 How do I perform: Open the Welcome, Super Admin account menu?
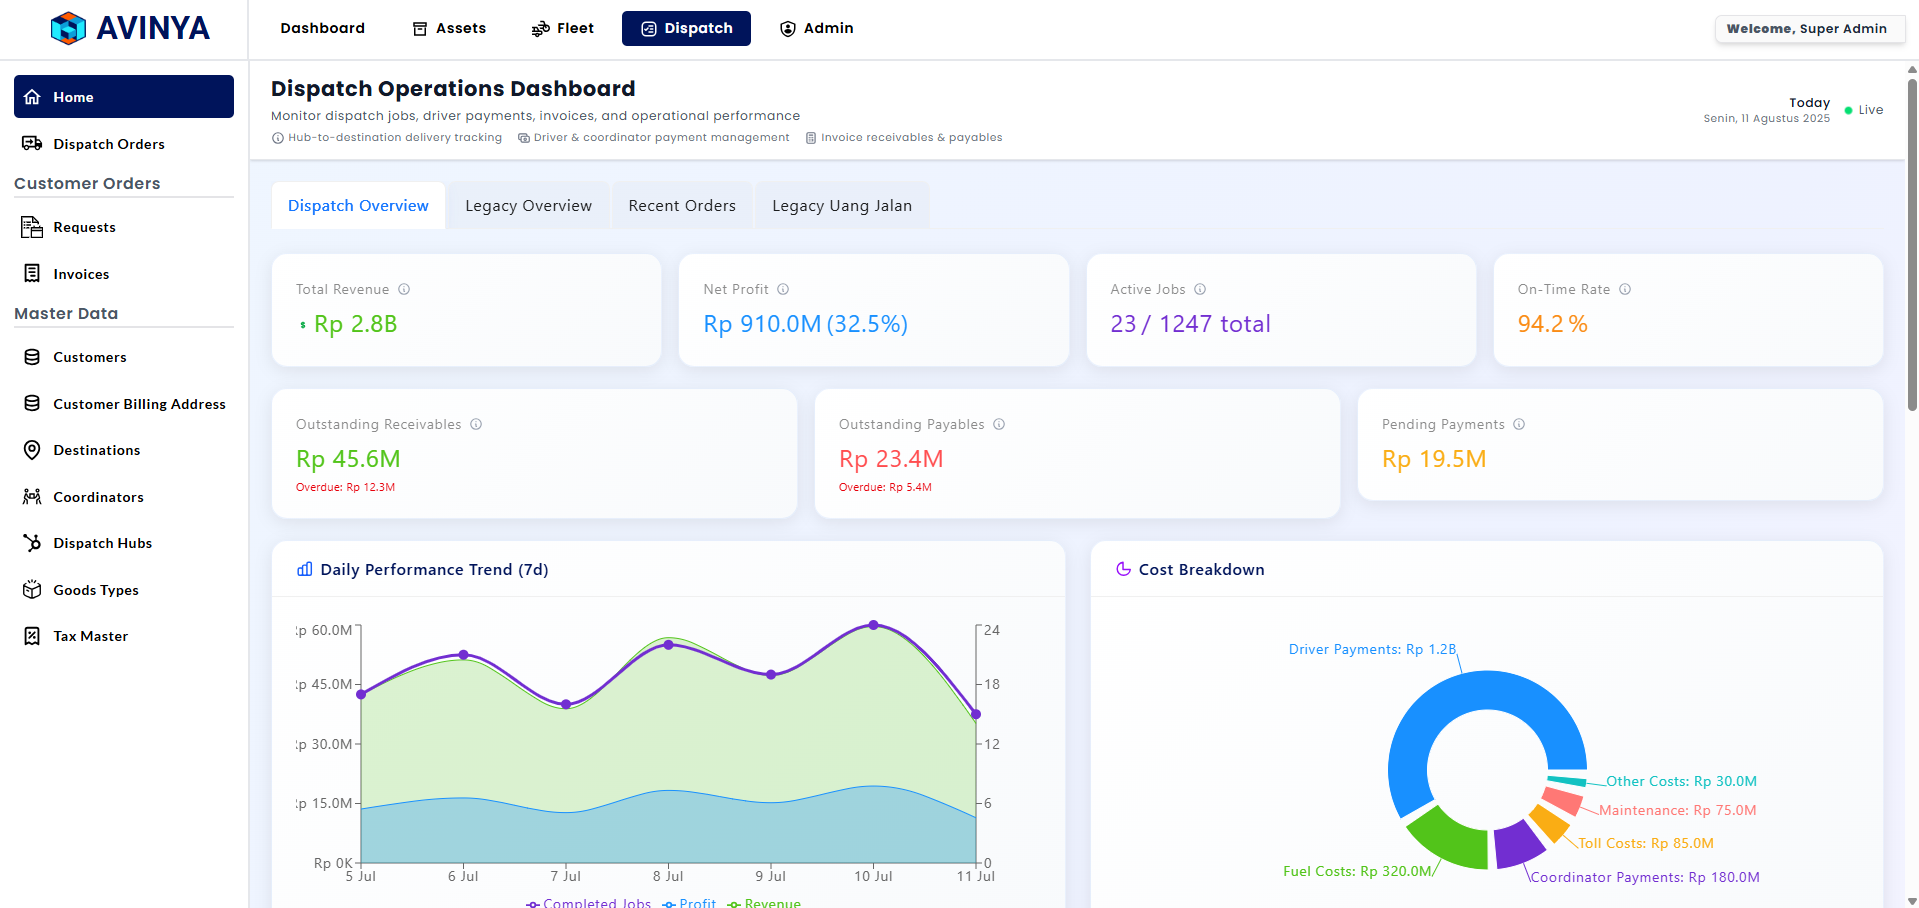coord(1809,28)
